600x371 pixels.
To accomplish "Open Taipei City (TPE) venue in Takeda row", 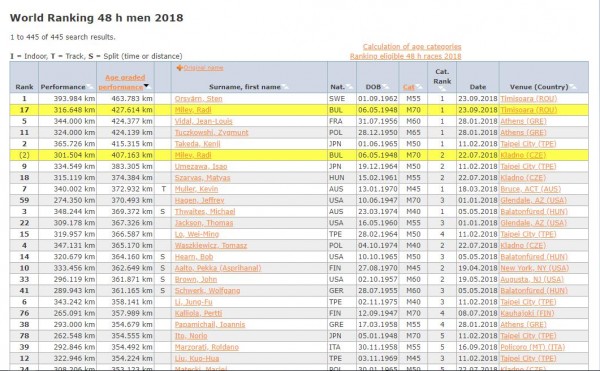I will pyautogui.click(x=528, y=144).
